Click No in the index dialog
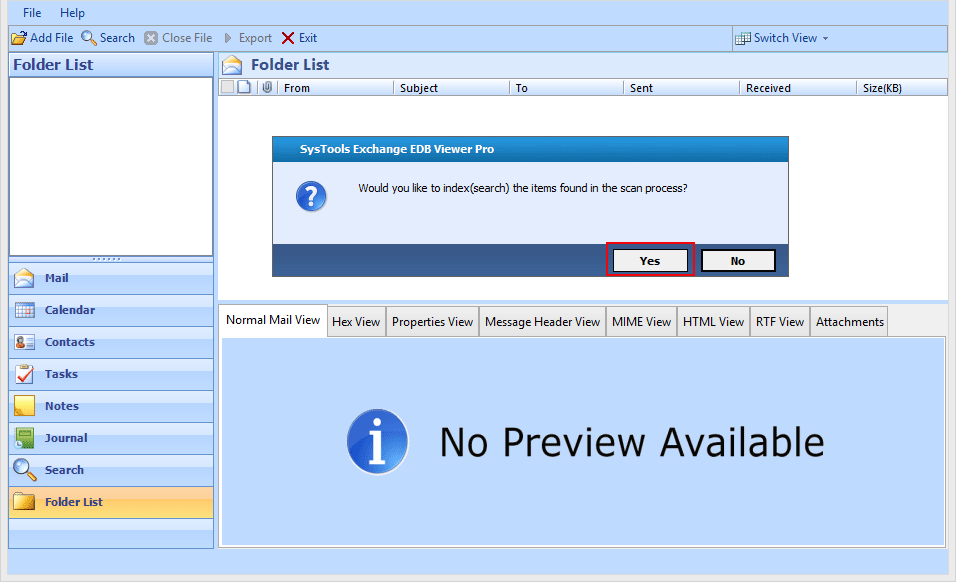Screen dimensions: 956x582 click(738, 260)
